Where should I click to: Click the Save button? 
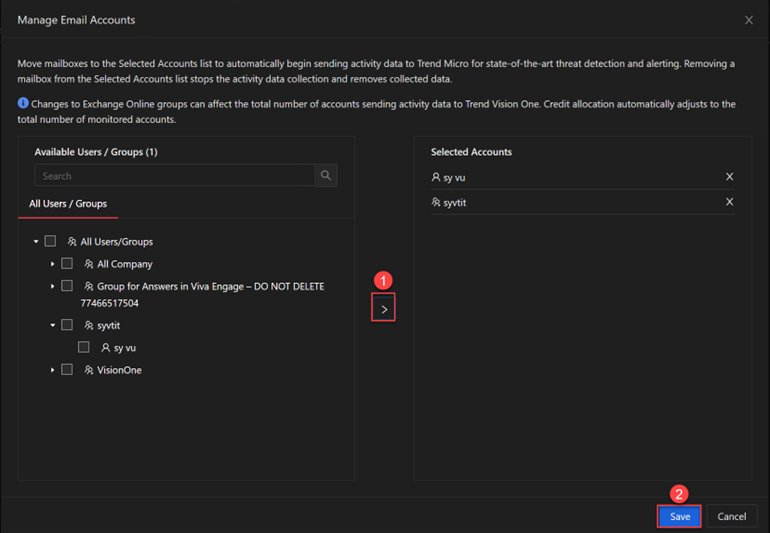(680, 516)
